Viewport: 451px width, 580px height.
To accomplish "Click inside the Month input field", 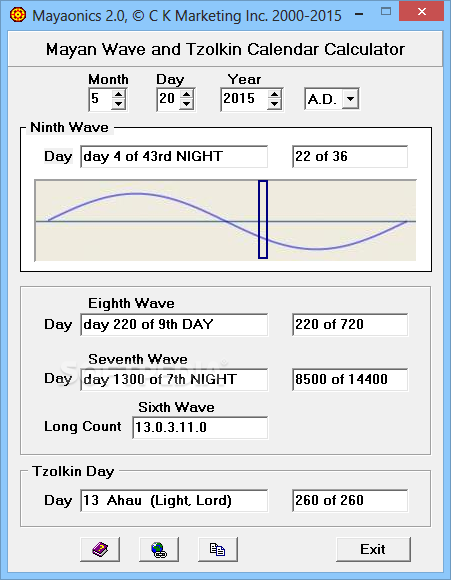I will pyautogui.click(x=100, y=99).
